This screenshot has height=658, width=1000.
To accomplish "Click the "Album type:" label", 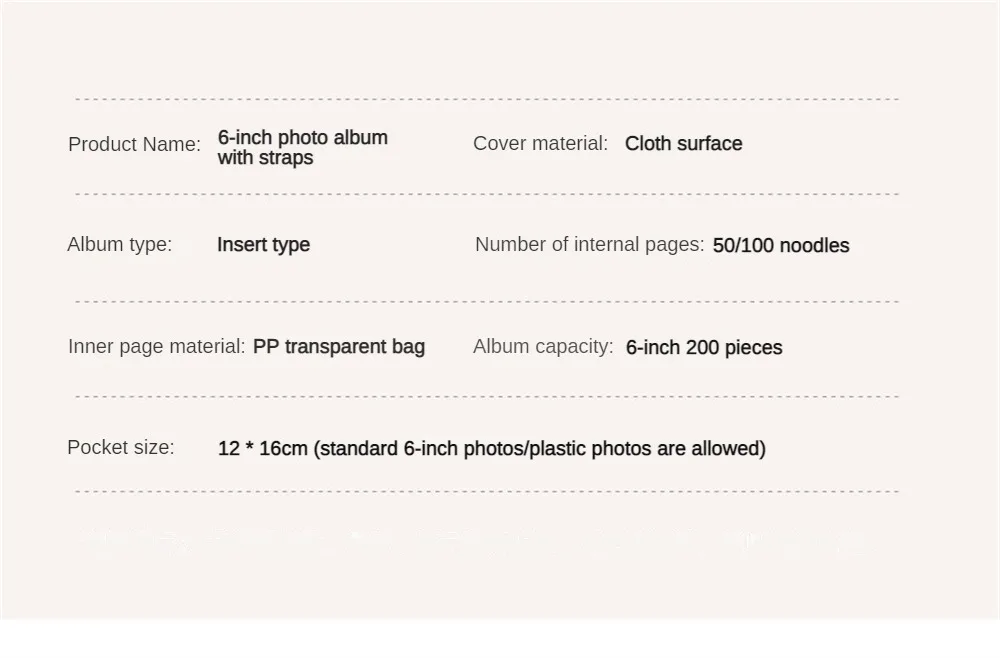I will coord(119,244).
